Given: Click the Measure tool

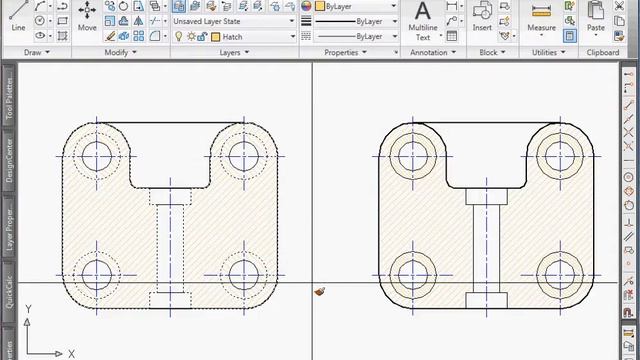Looking at the screenshot, I should click(541, 17).
